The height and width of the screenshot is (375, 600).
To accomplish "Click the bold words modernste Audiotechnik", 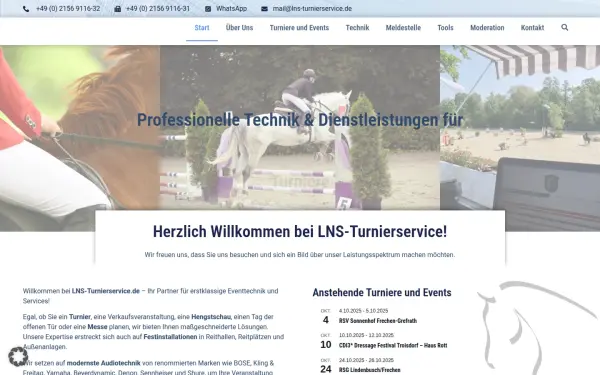I will coord(104,363).
